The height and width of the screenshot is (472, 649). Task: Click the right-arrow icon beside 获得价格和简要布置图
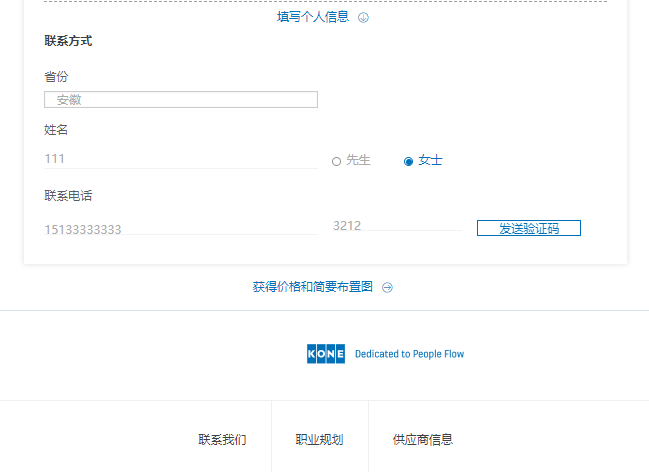pos(387,287)
